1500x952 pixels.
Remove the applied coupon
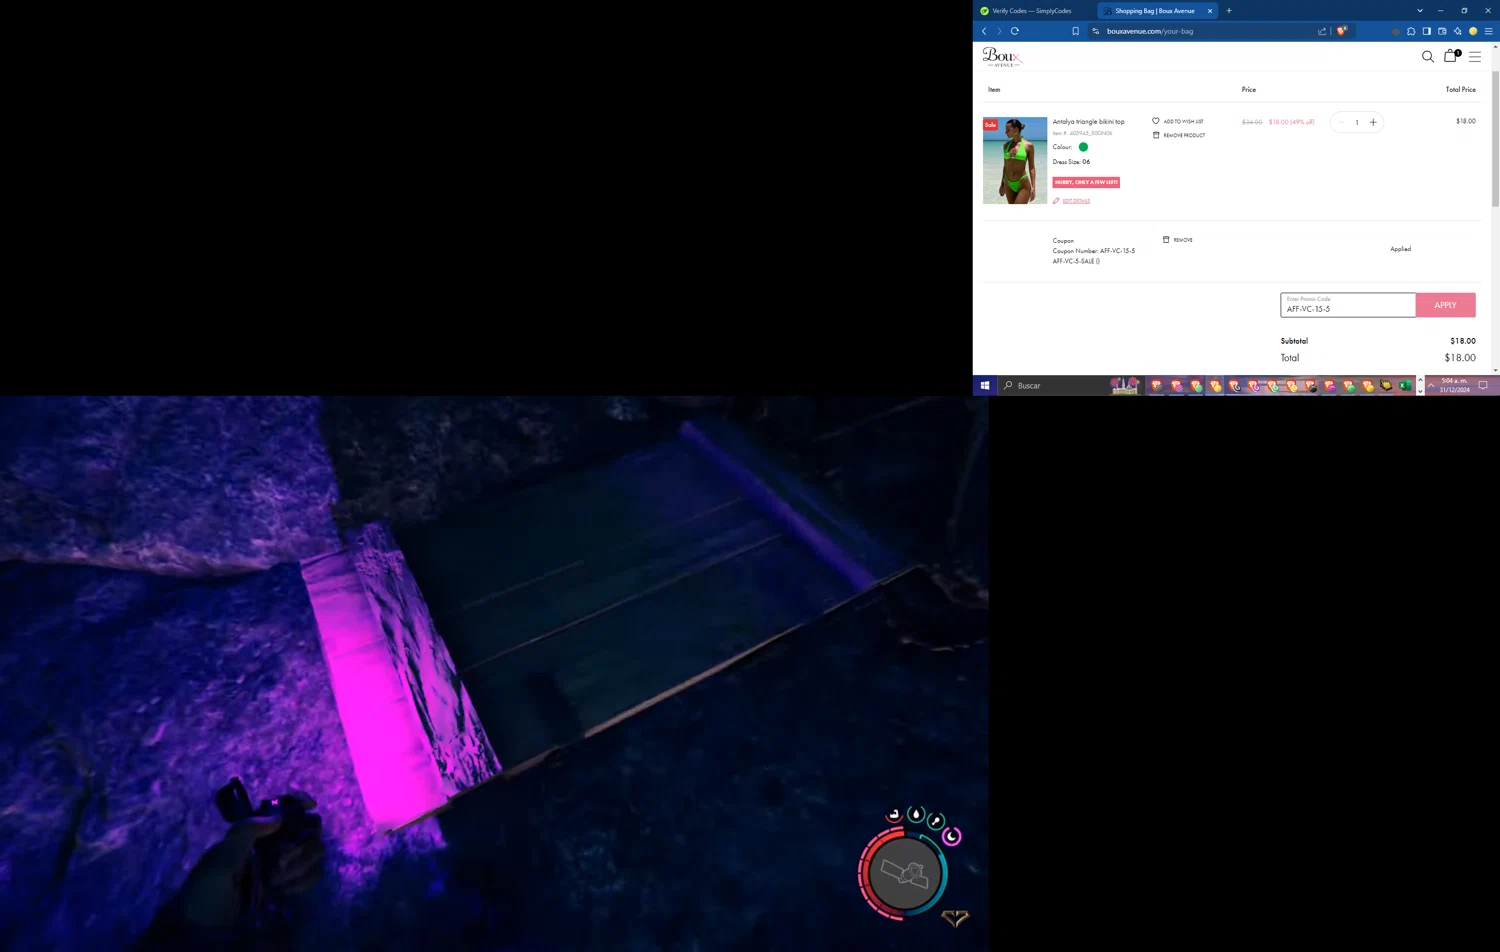pyautogui.click(x=1178, y=240)
